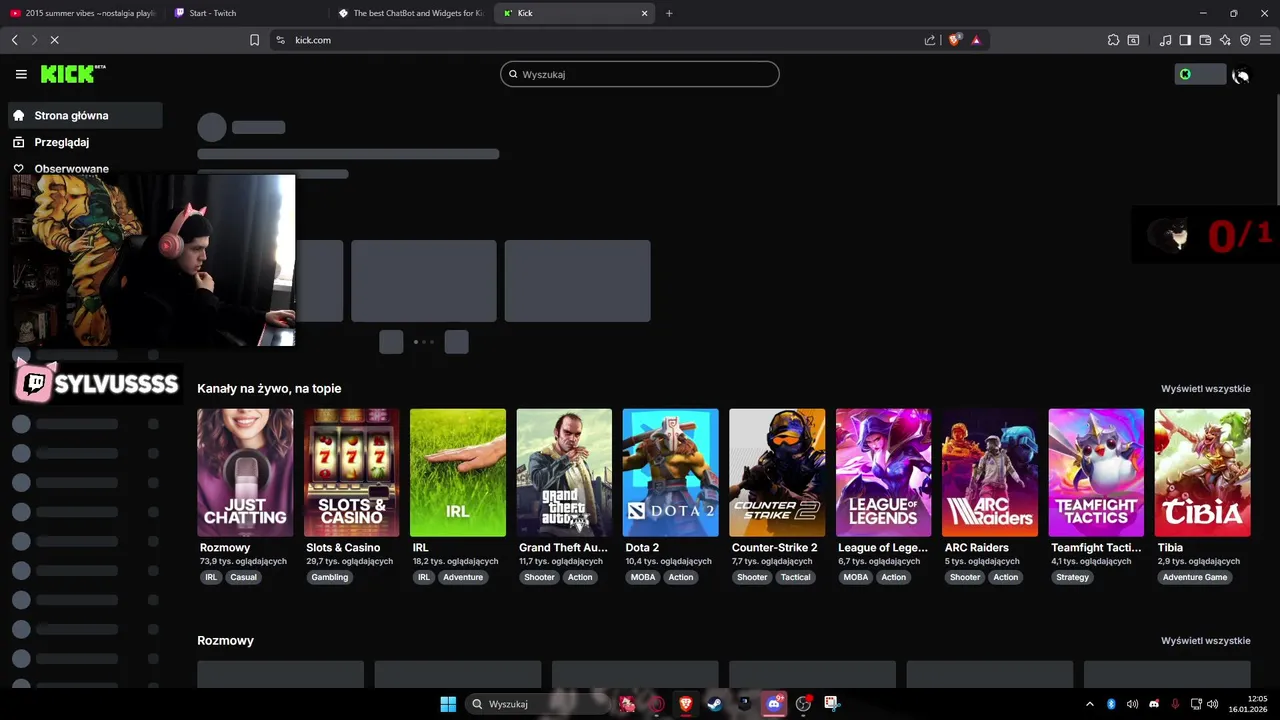This screenshot has width=1280, height=720.
Task: Open Steam from the taskbar
Action: (x=714, y=704)
